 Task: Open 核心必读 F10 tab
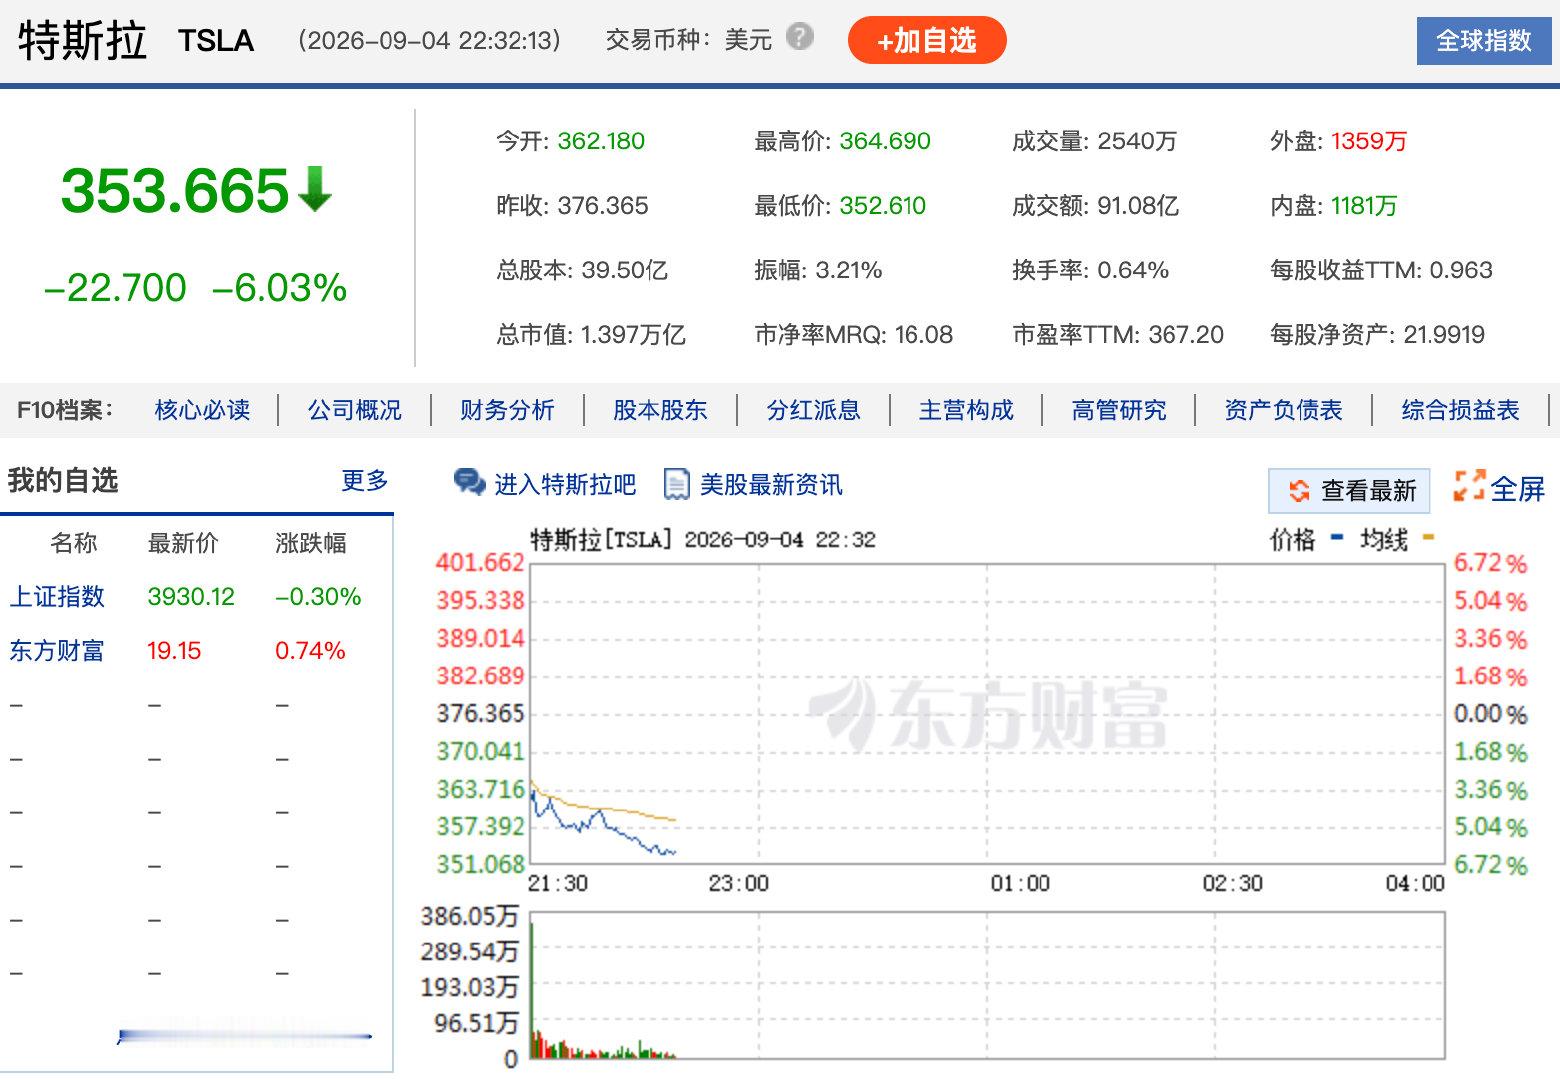click(x=203, y=410)
